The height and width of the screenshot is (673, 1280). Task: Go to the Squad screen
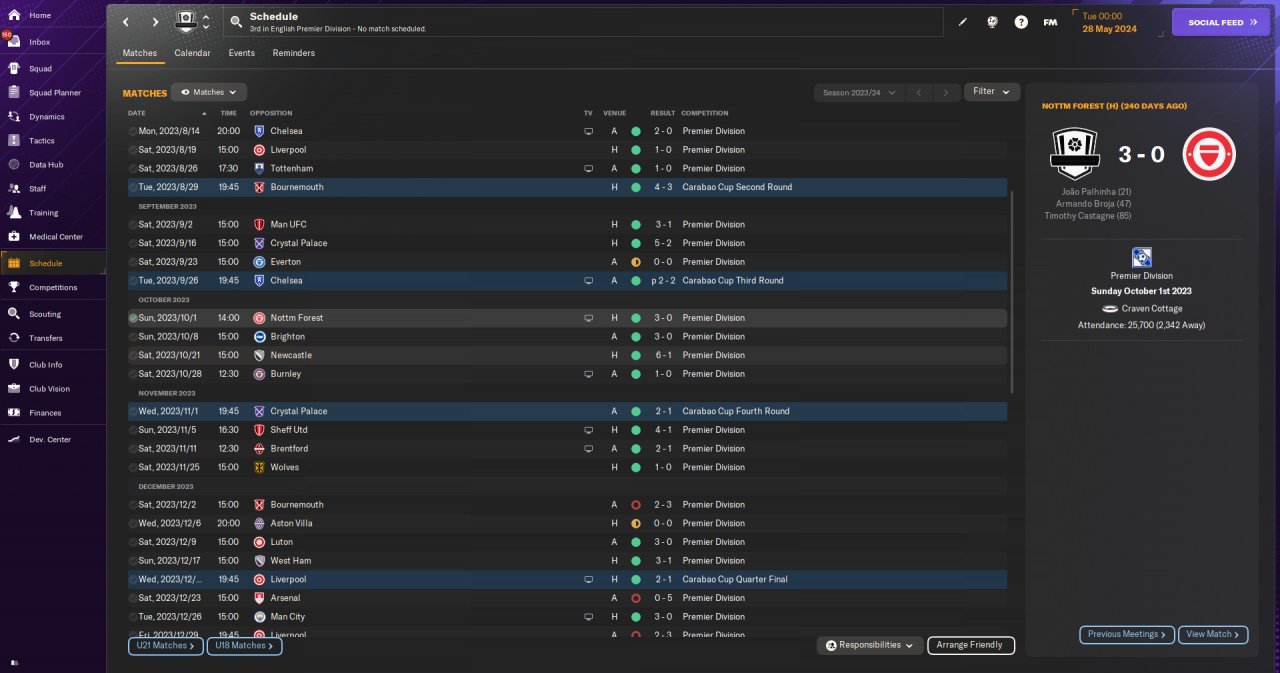(x=40, y=69)
